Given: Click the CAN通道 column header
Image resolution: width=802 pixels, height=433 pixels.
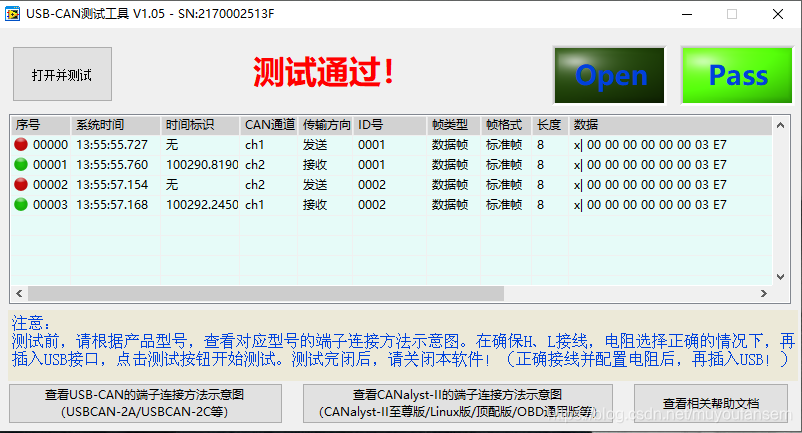Looking at the screenshot, I should click(269, 125).
